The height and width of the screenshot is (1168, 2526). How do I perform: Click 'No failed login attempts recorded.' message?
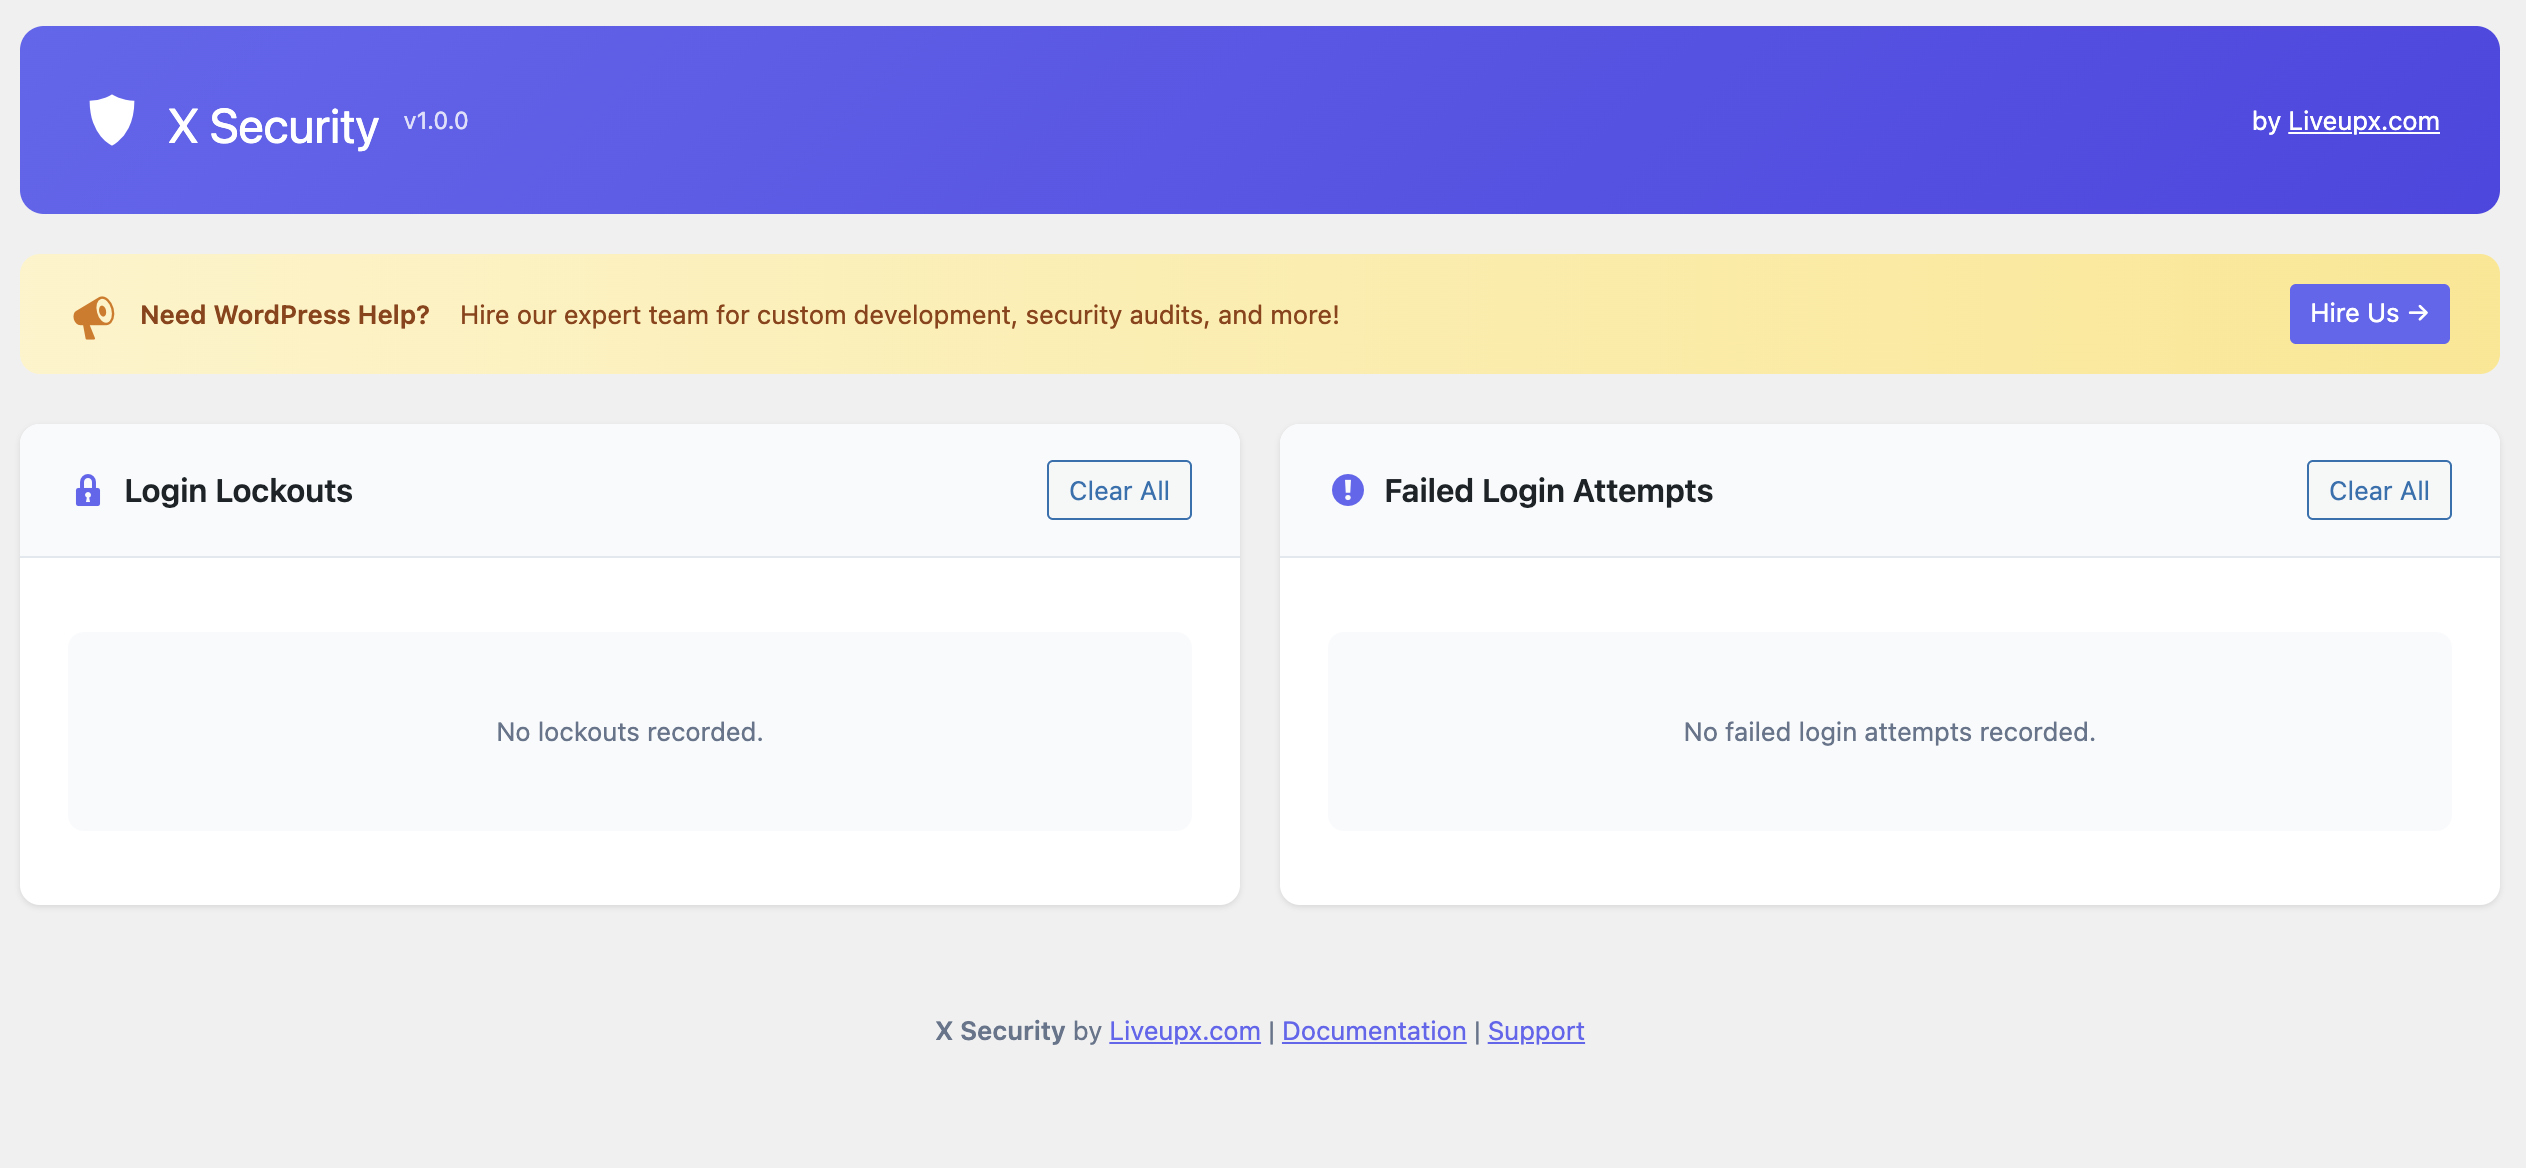click(1890, 732)
